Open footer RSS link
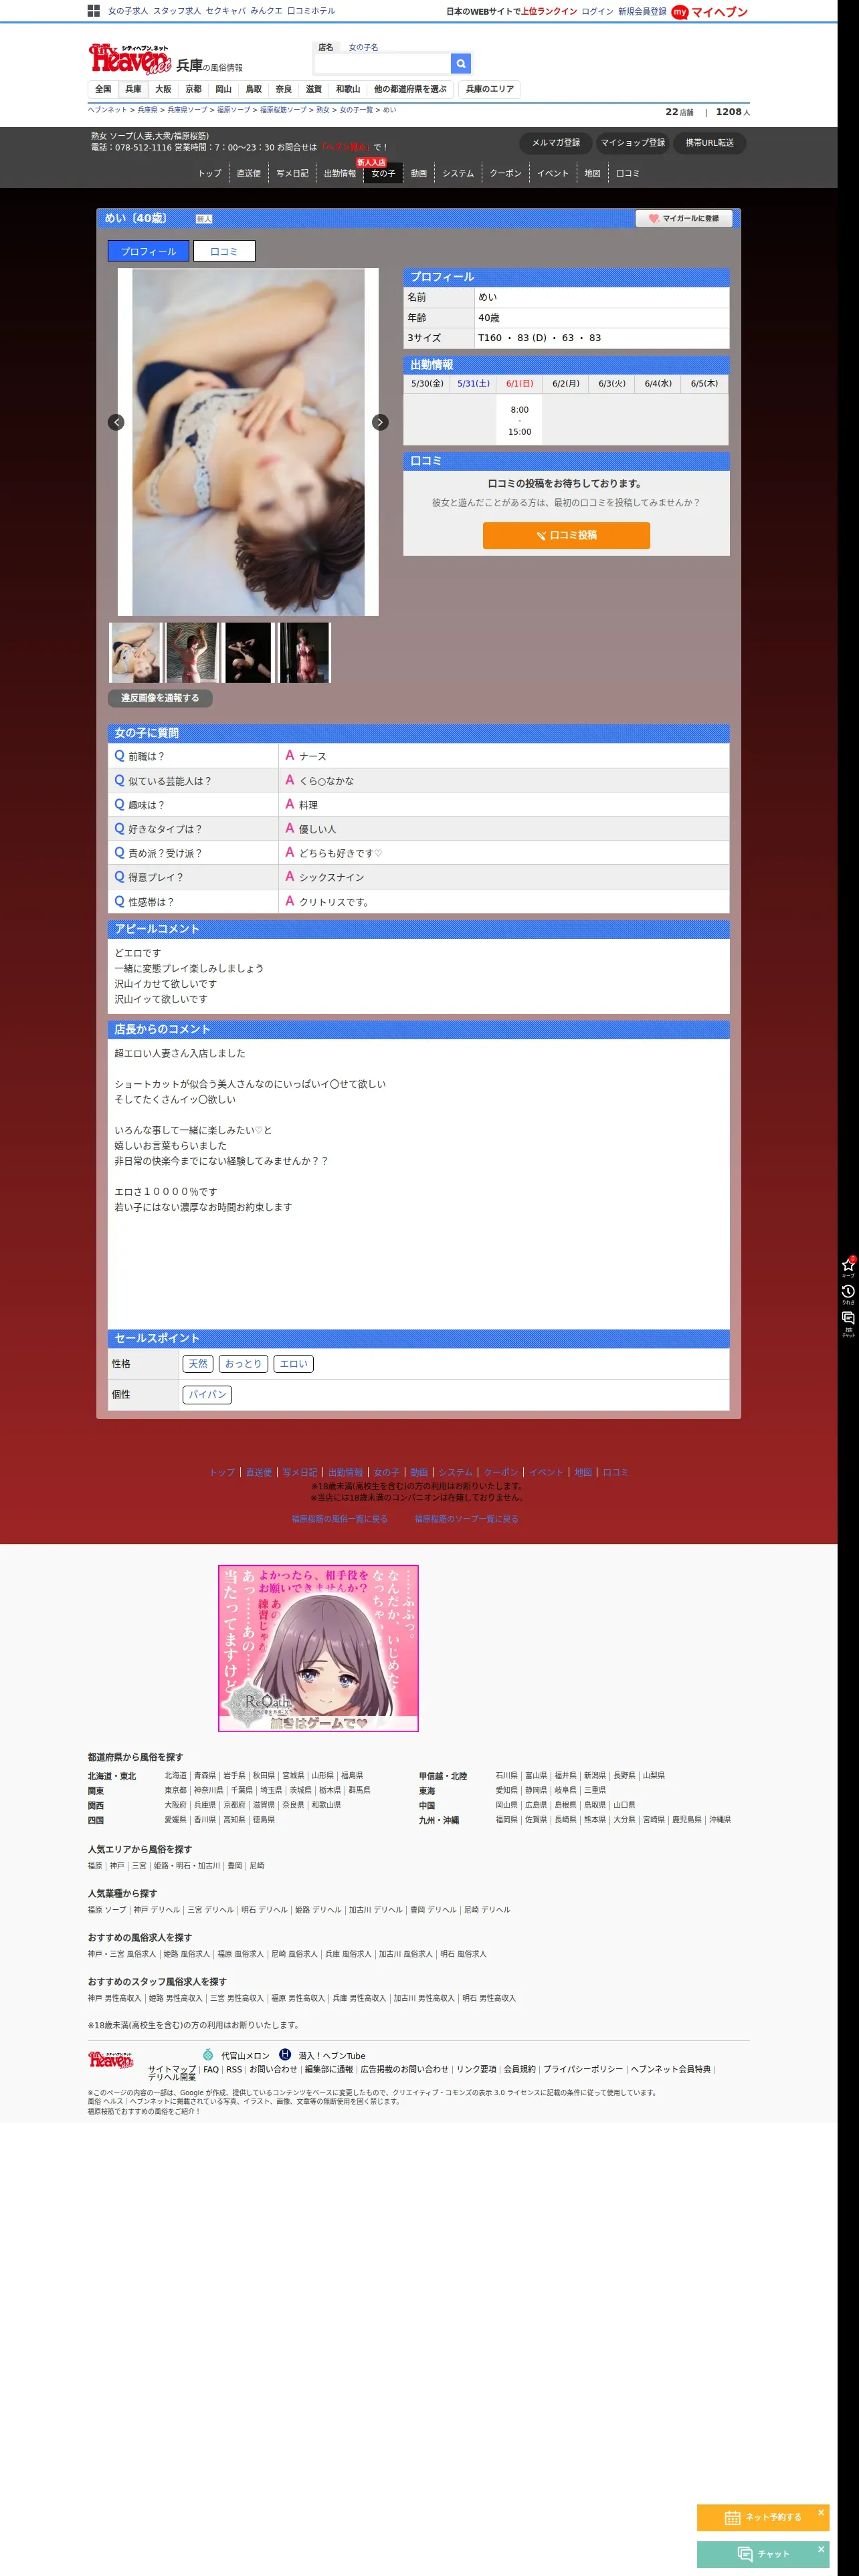Screen dimensions: 859x2576 pos(234,2069)
